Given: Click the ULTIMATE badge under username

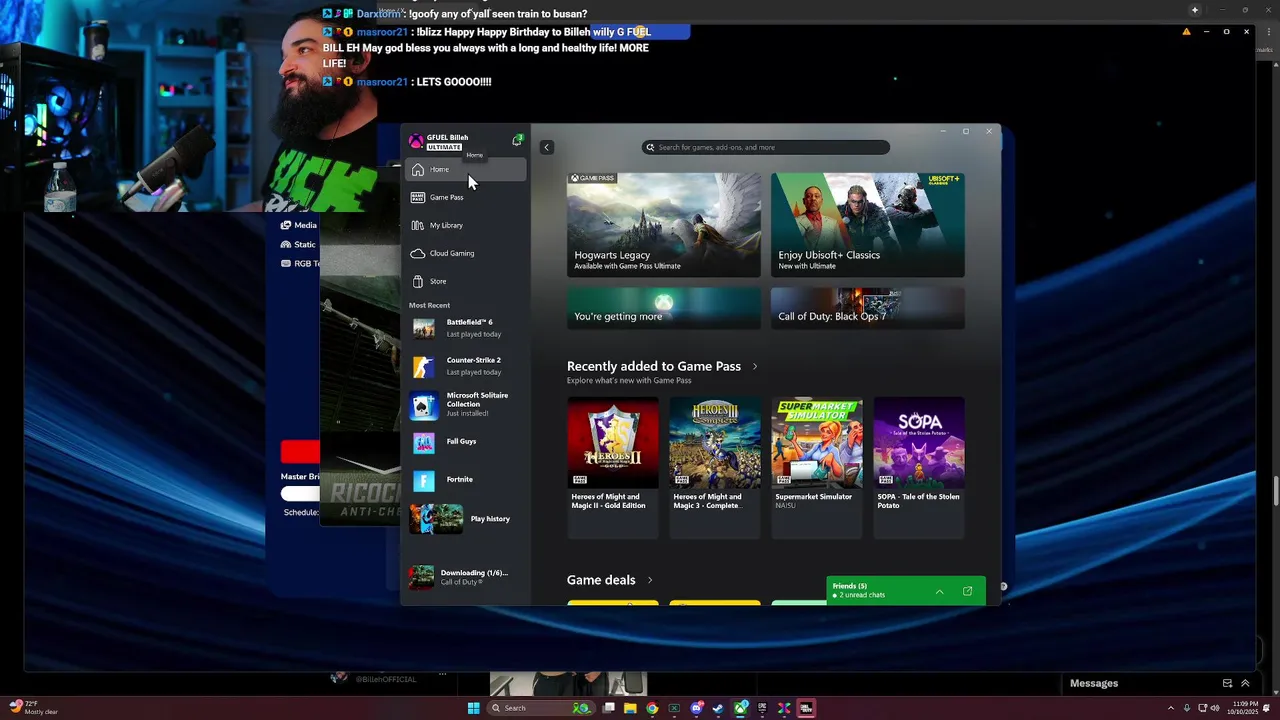Looking at the screenshot, I should tap(445, 147).
